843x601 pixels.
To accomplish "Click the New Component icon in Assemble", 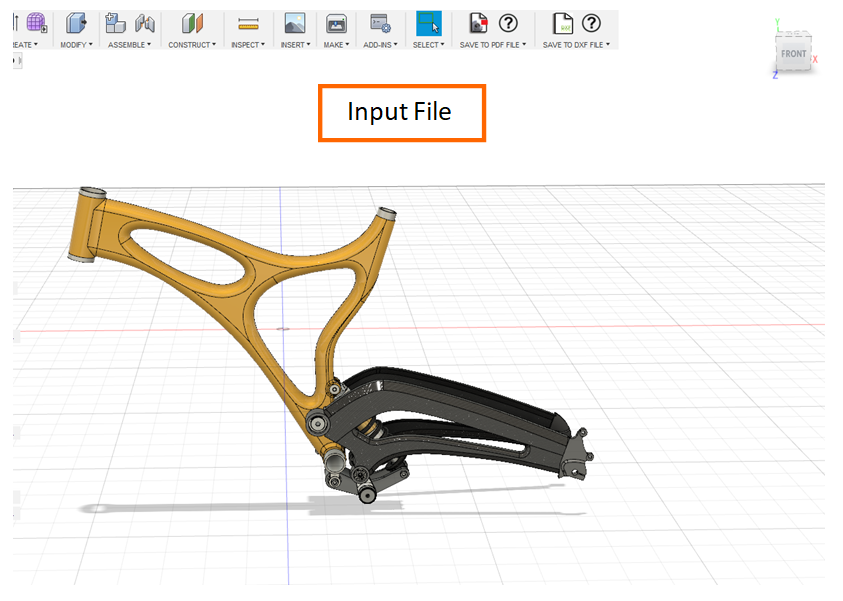I will tap(116, 23).
